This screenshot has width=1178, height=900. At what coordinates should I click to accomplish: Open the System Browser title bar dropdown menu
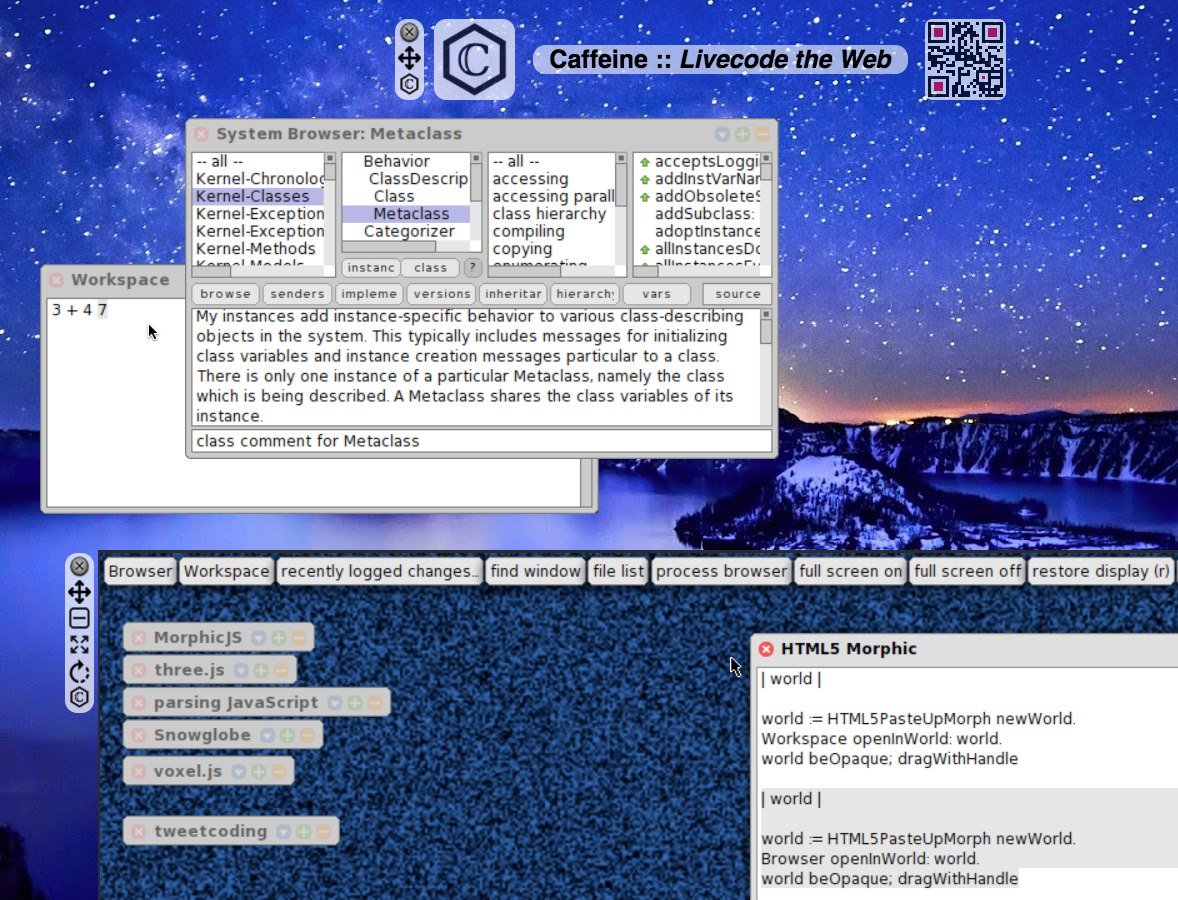point(721,133)
